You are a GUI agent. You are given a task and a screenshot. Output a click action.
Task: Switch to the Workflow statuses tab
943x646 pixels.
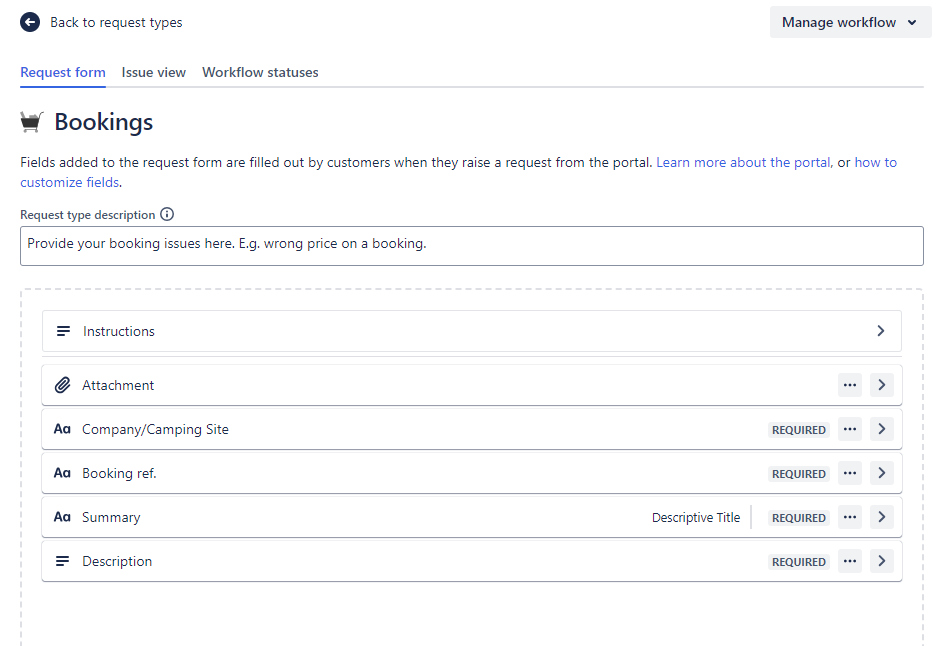pyautogui.click(x=260, y=72)
